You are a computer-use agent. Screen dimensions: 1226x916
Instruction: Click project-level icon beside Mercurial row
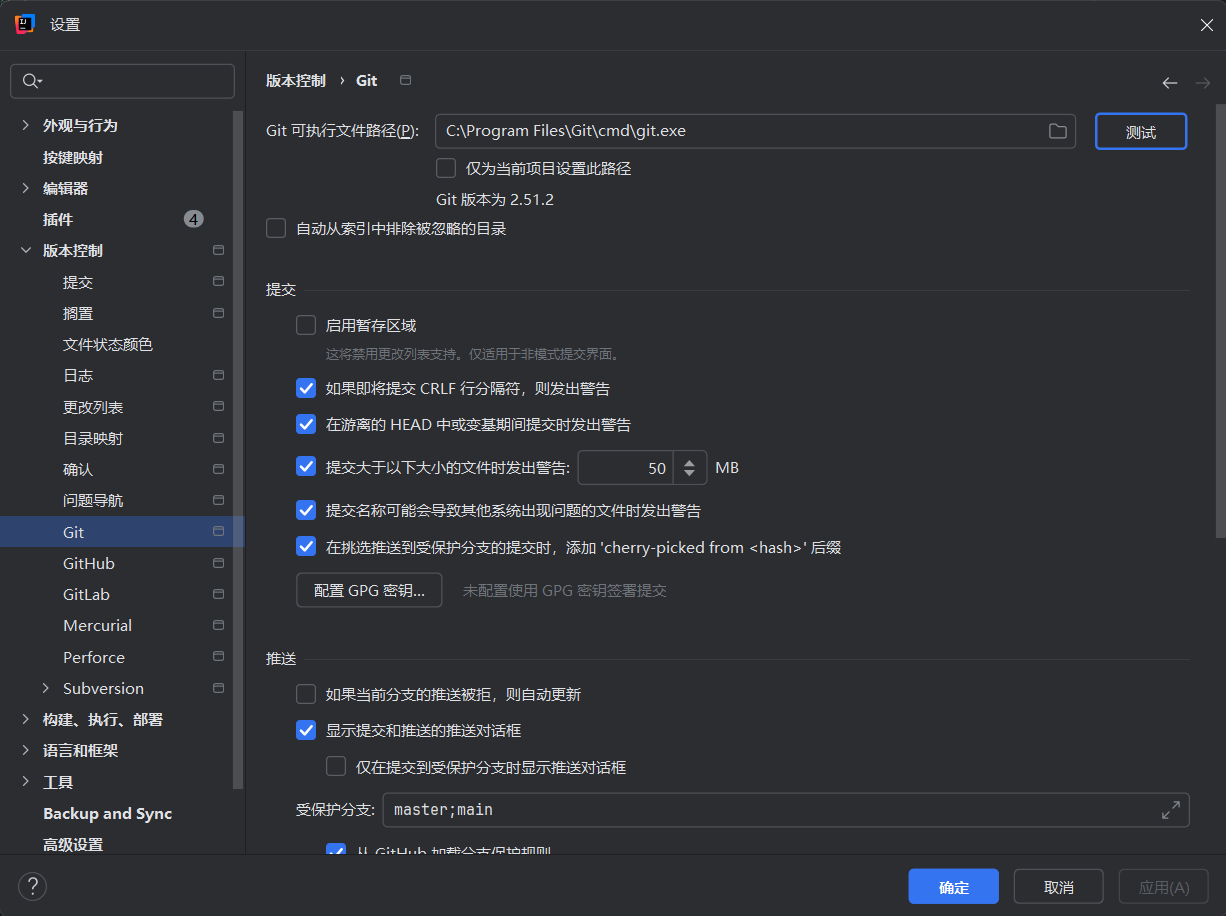218,625
